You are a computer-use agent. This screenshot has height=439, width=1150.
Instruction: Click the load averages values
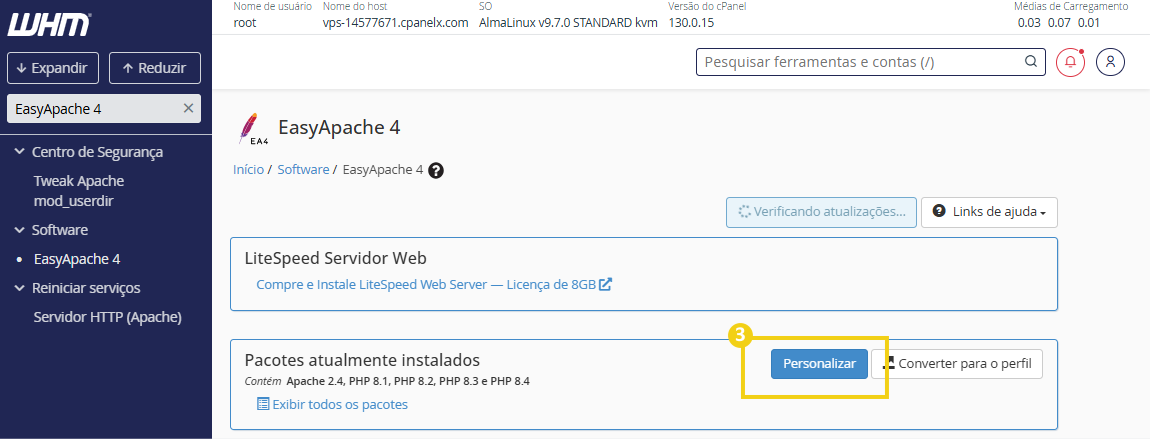1059,22
